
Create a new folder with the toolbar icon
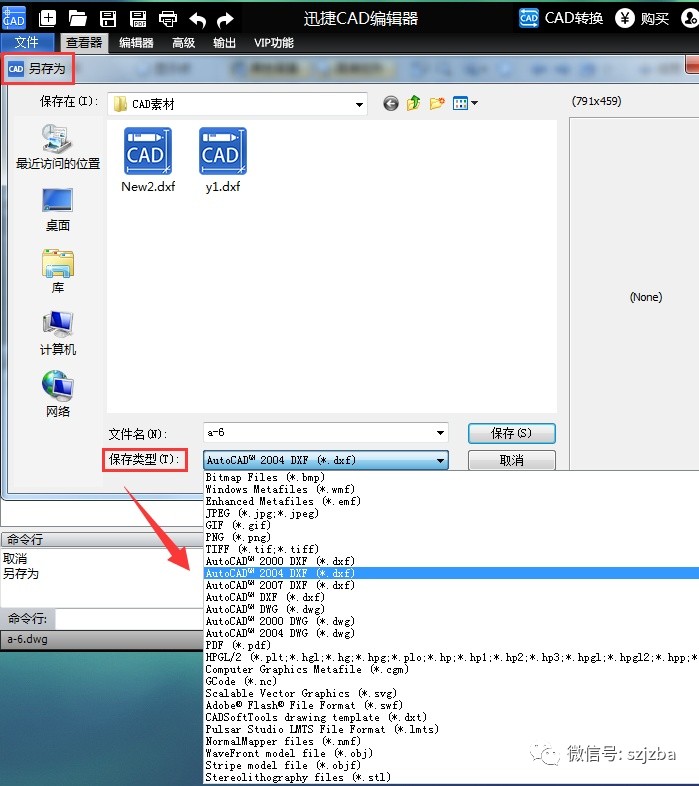[437, 103]
